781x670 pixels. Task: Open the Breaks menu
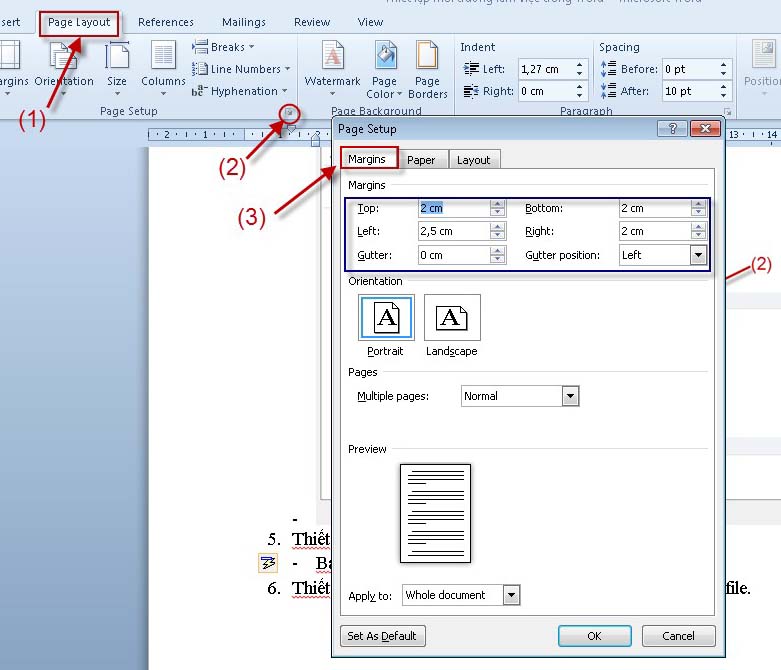click(x=223, y=47)
